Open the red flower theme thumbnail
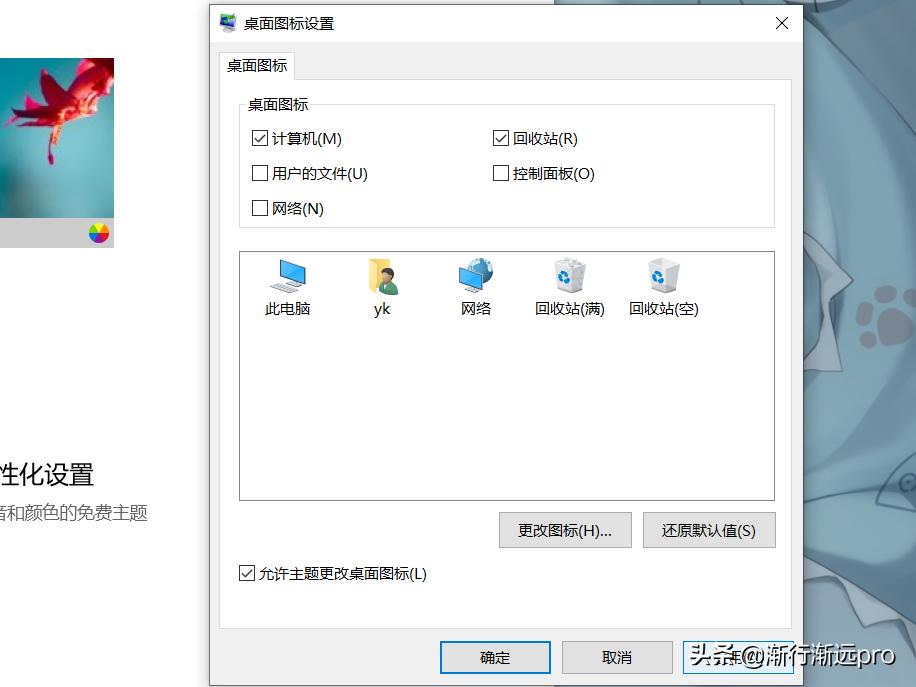The width and height of the screenshot is (916, 687). point(57,138)
